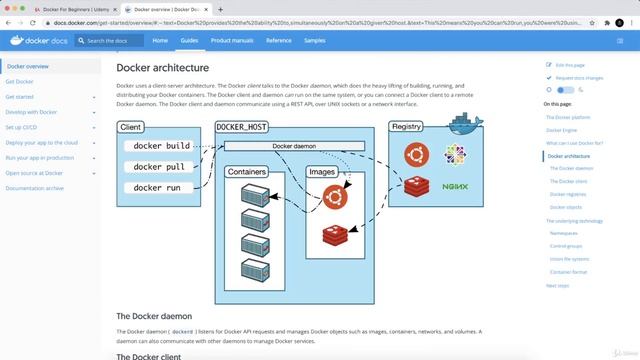Jump to Next steps in page contents
640x360 pixels.
click(x=557, y=286)
